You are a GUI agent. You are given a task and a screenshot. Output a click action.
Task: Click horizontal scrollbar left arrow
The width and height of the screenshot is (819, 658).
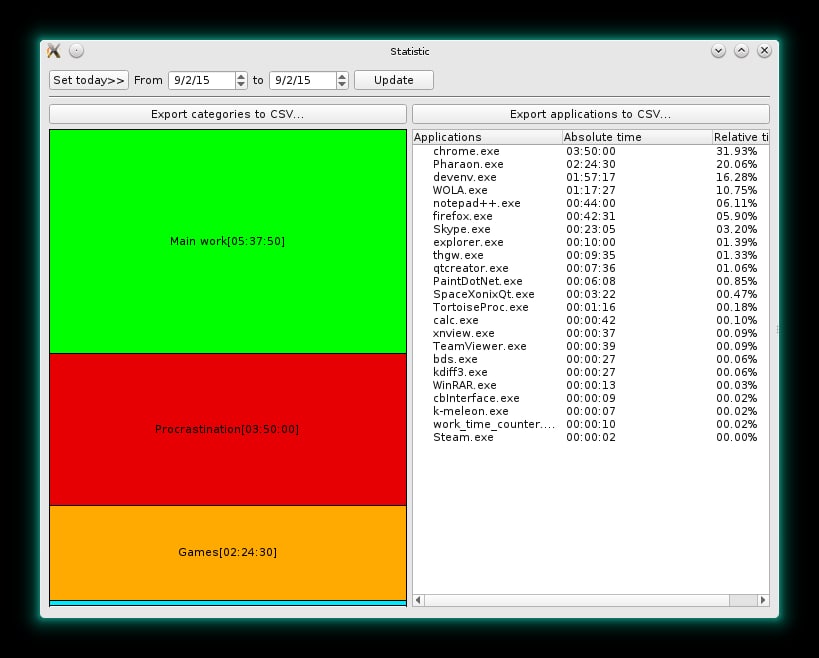pos(418,600)
